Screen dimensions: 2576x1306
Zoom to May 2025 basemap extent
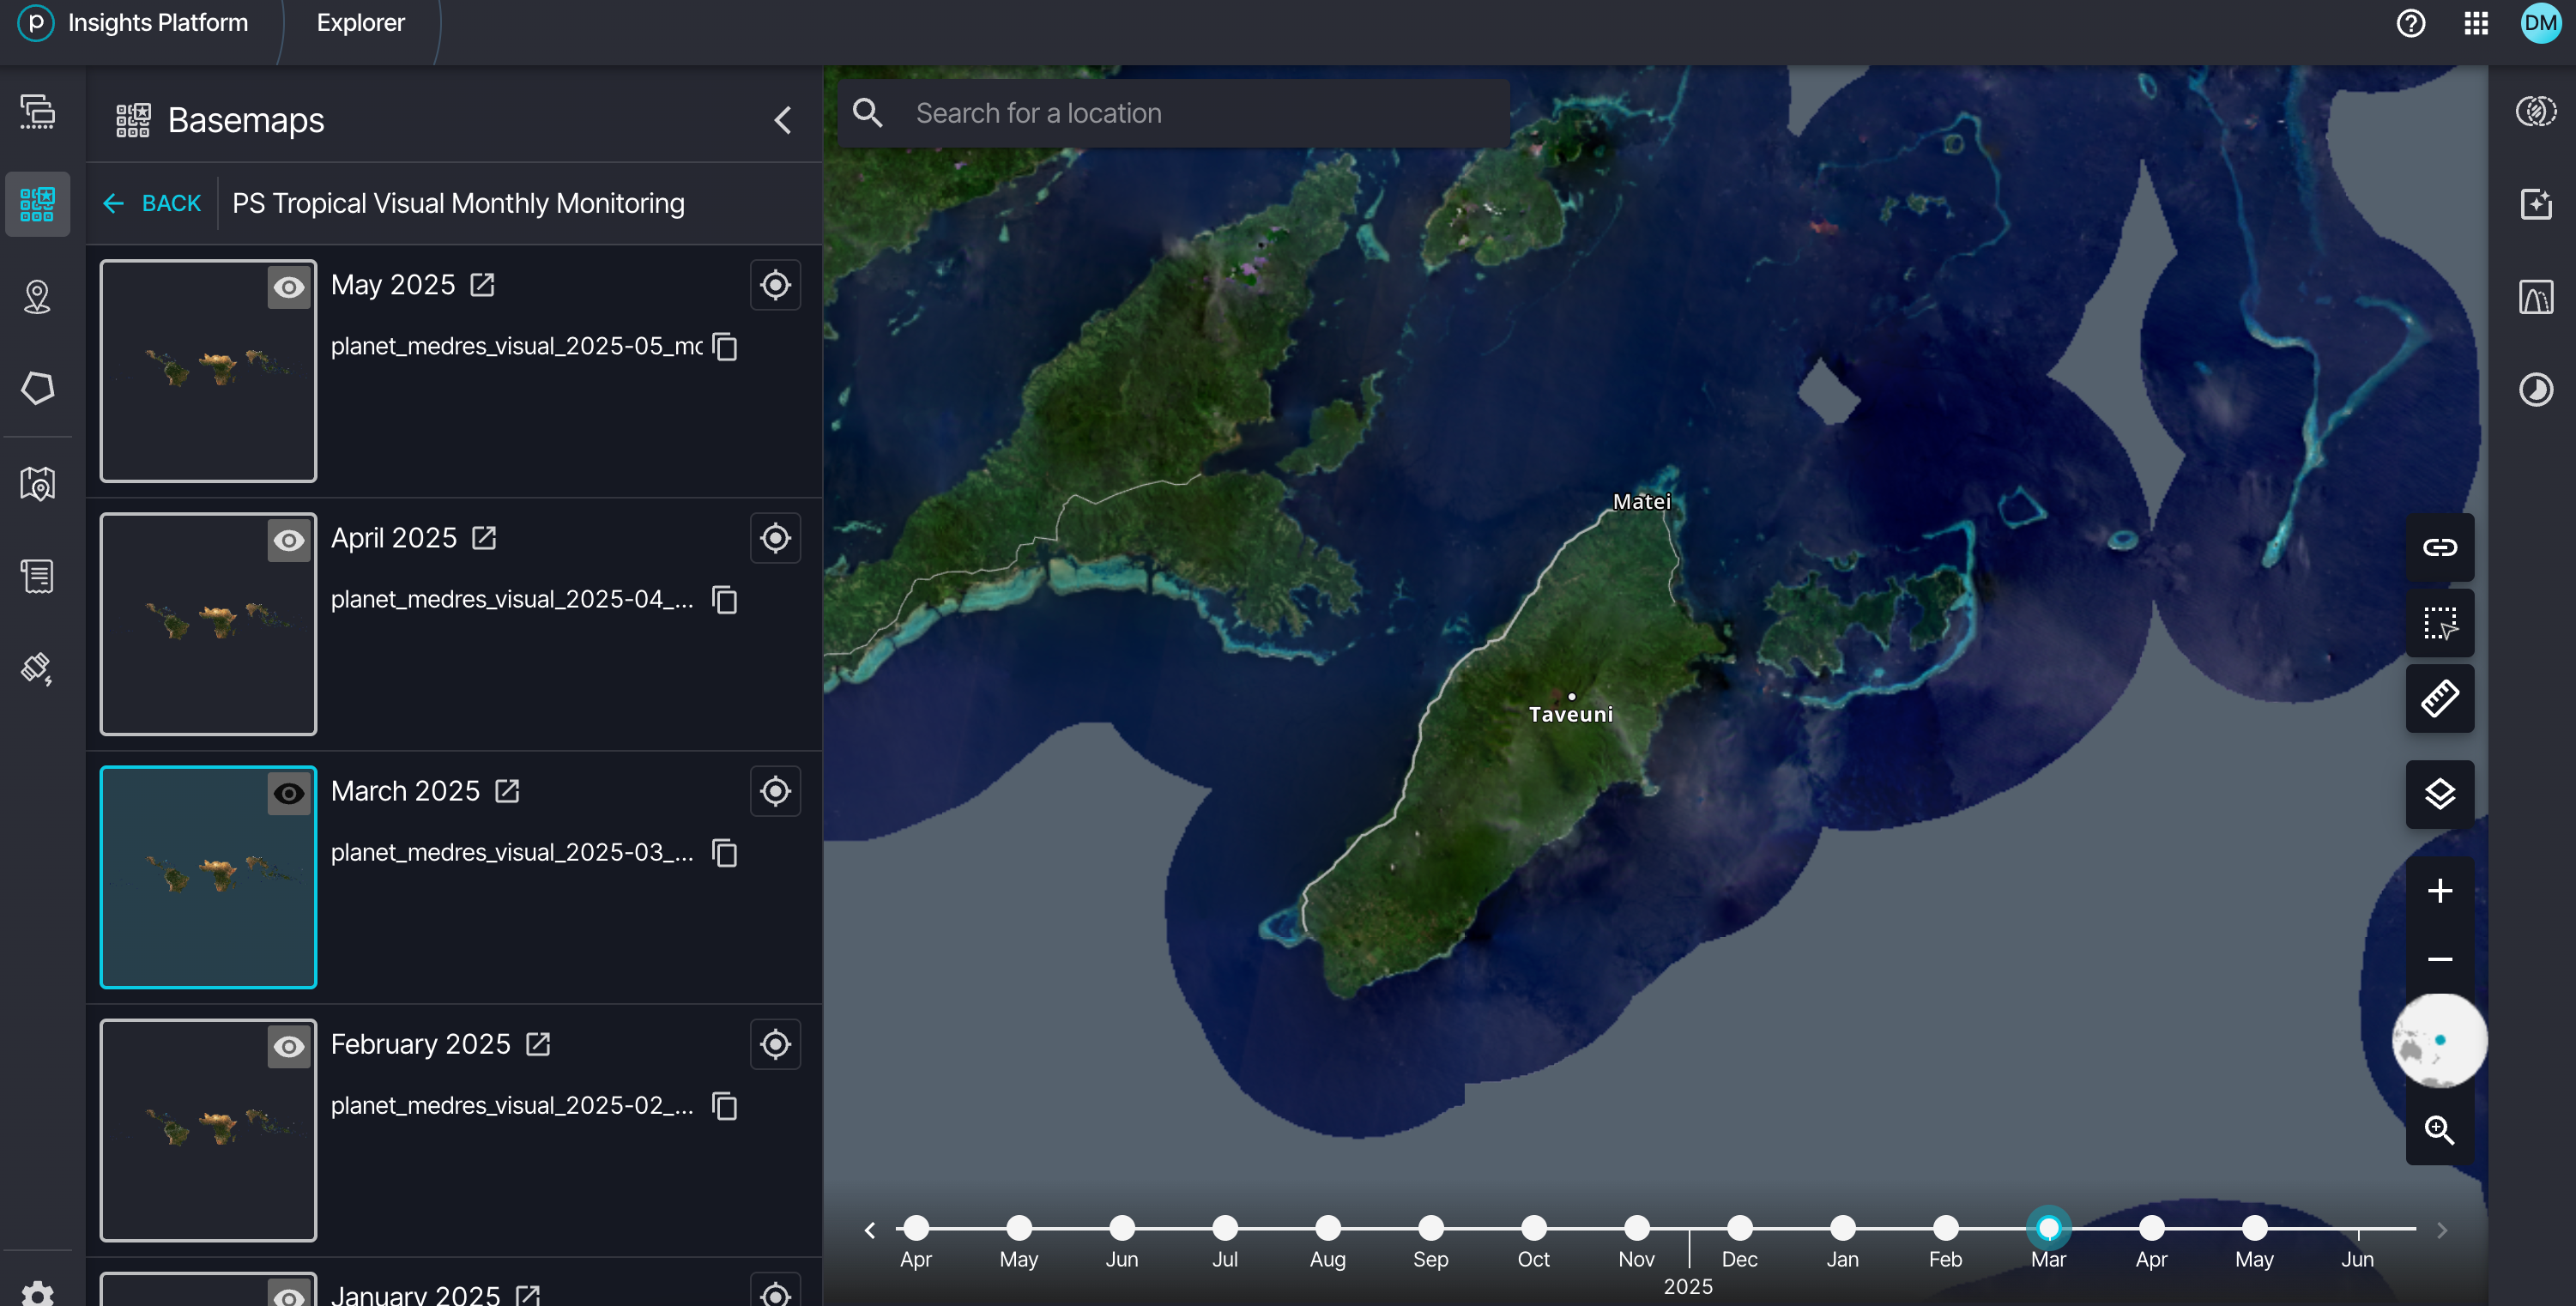click(775, 285)
